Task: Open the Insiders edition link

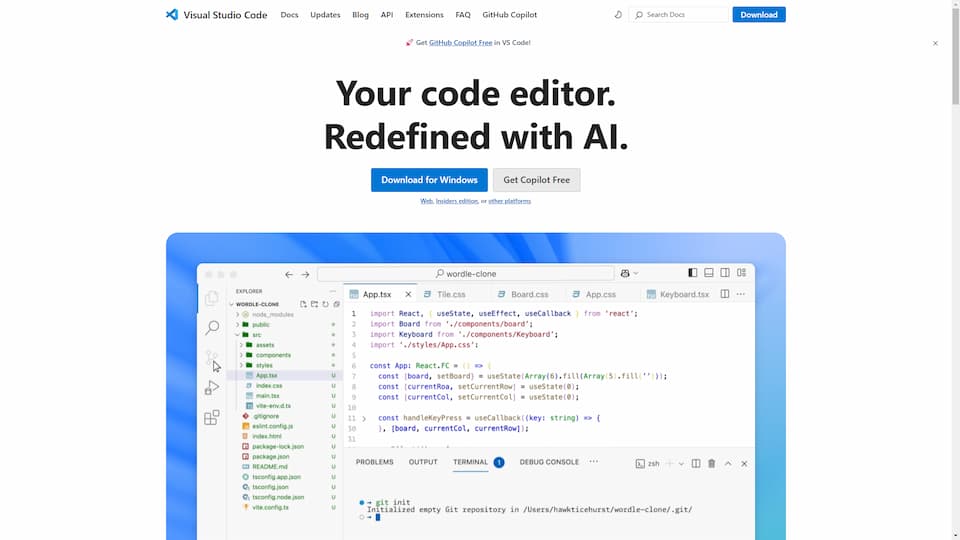Action: coord(457,201)
